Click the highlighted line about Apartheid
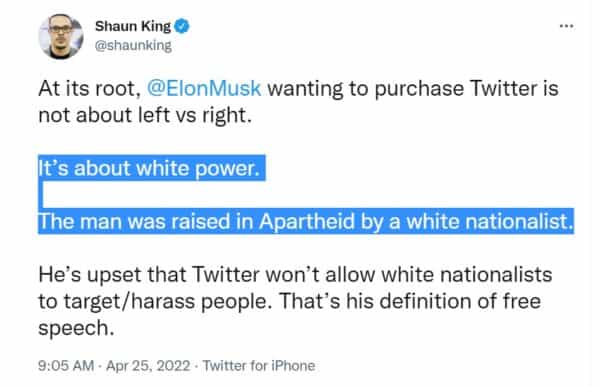This screenshot has width=600, height=387. pos(306,221)
